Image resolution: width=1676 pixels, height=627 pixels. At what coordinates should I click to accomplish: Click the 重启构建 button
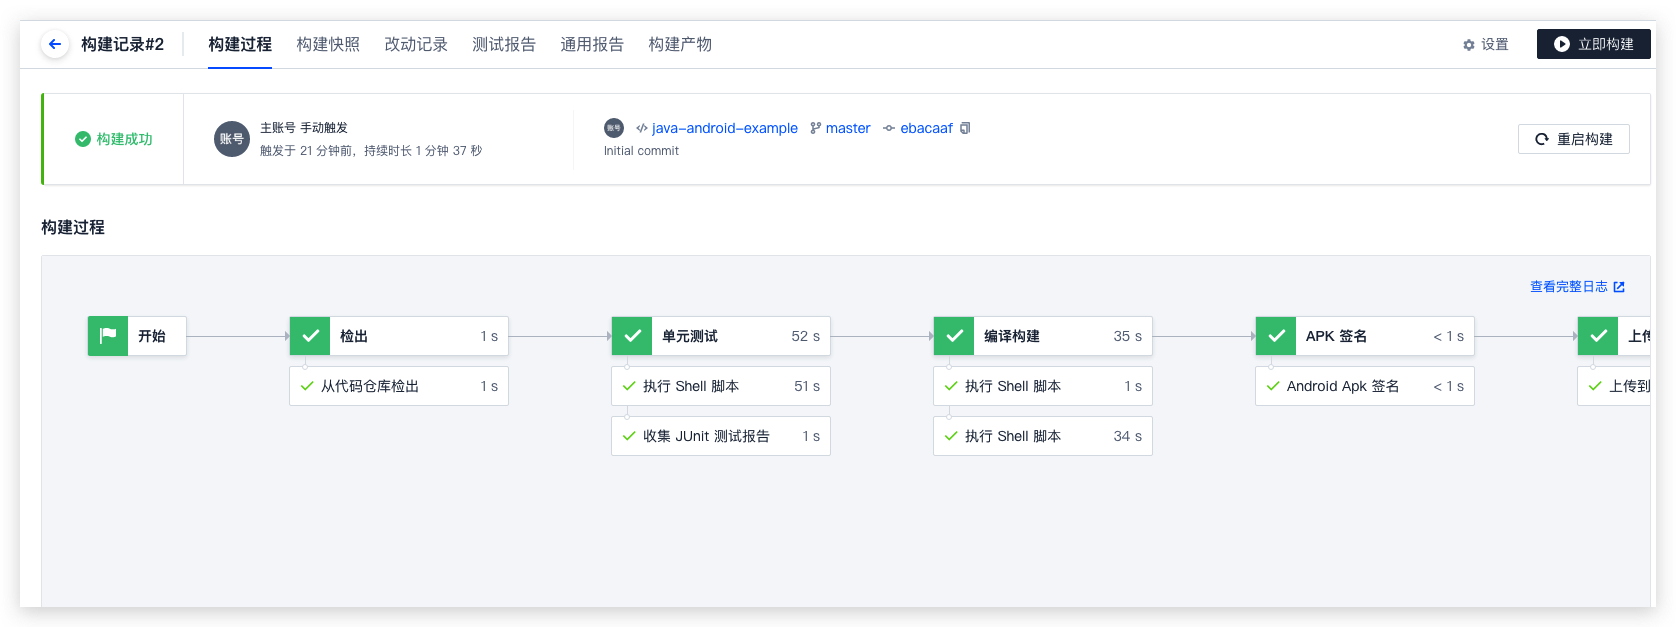tap(1574, 139)
